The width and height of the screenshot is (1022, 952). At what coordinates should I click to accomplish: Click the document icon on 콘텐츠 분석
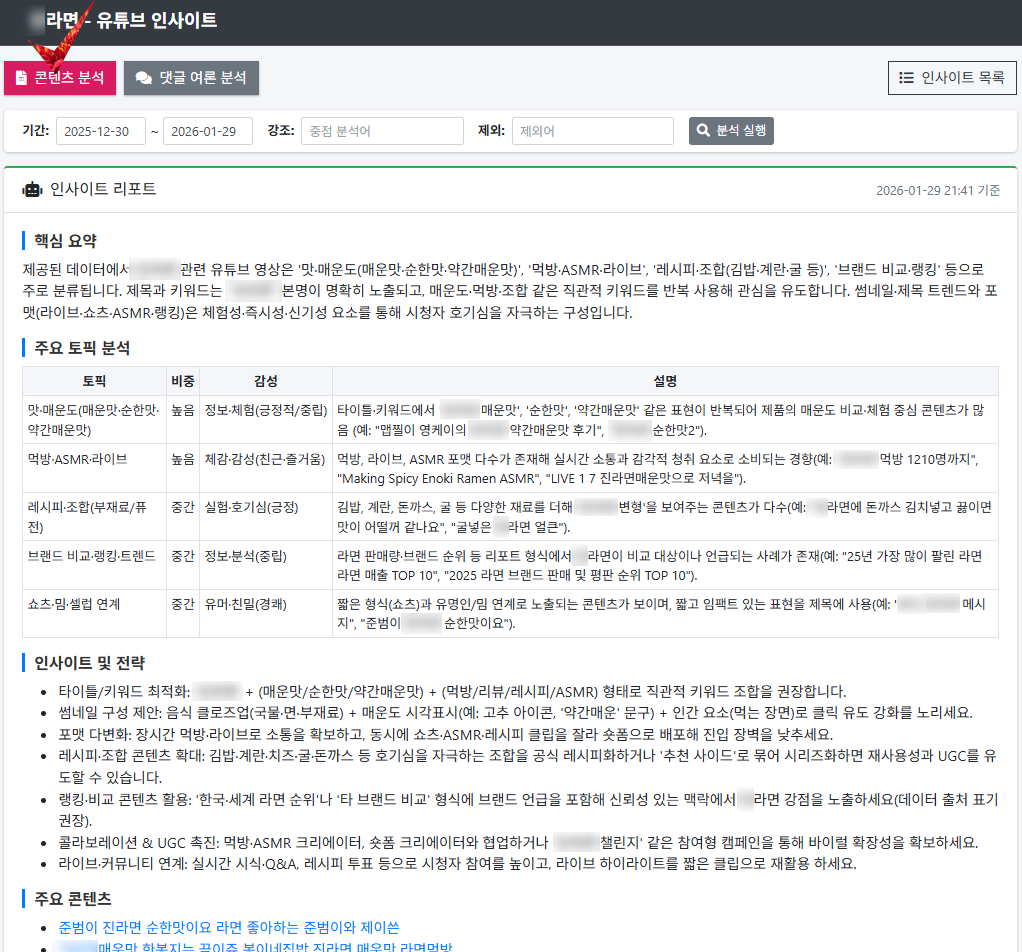22,78
